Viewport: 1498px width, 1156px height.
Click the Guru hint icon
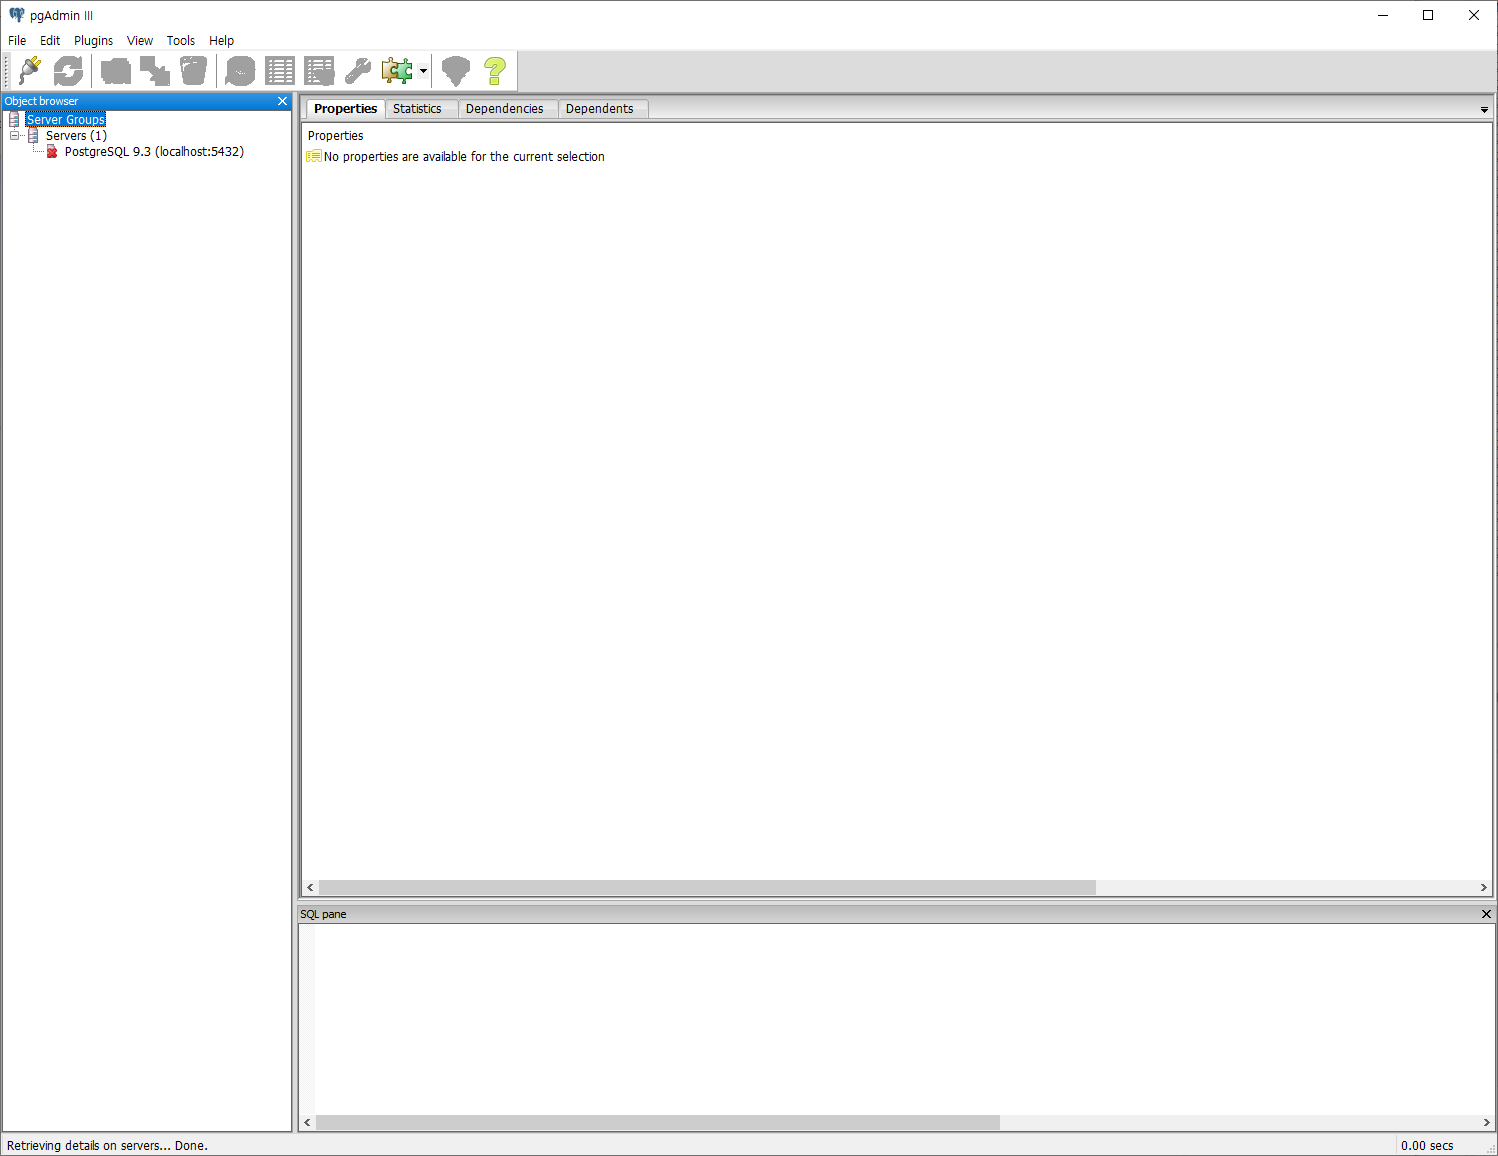pos(456,71)
